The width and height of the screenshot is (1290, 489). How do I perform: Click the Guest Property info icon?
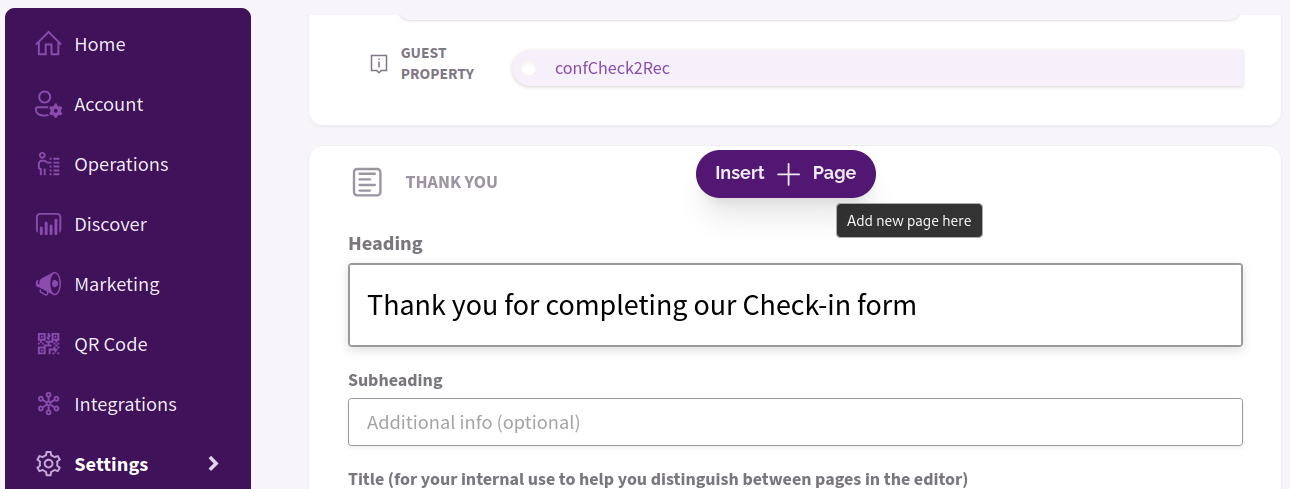point(379,64)
